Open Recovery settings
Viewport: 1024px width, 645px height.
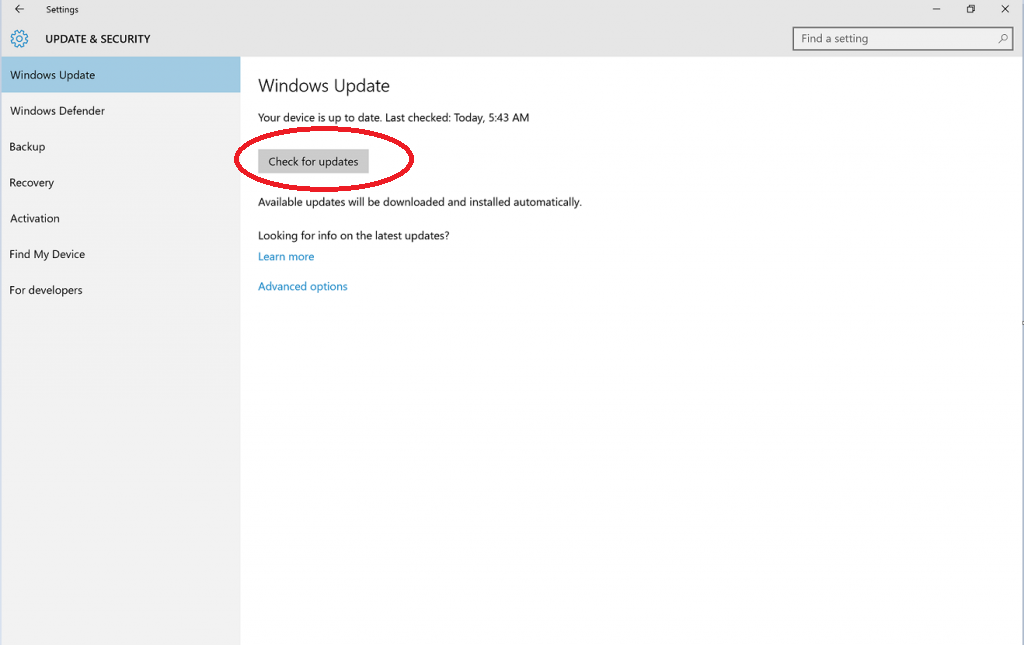(x=32, y=183)
